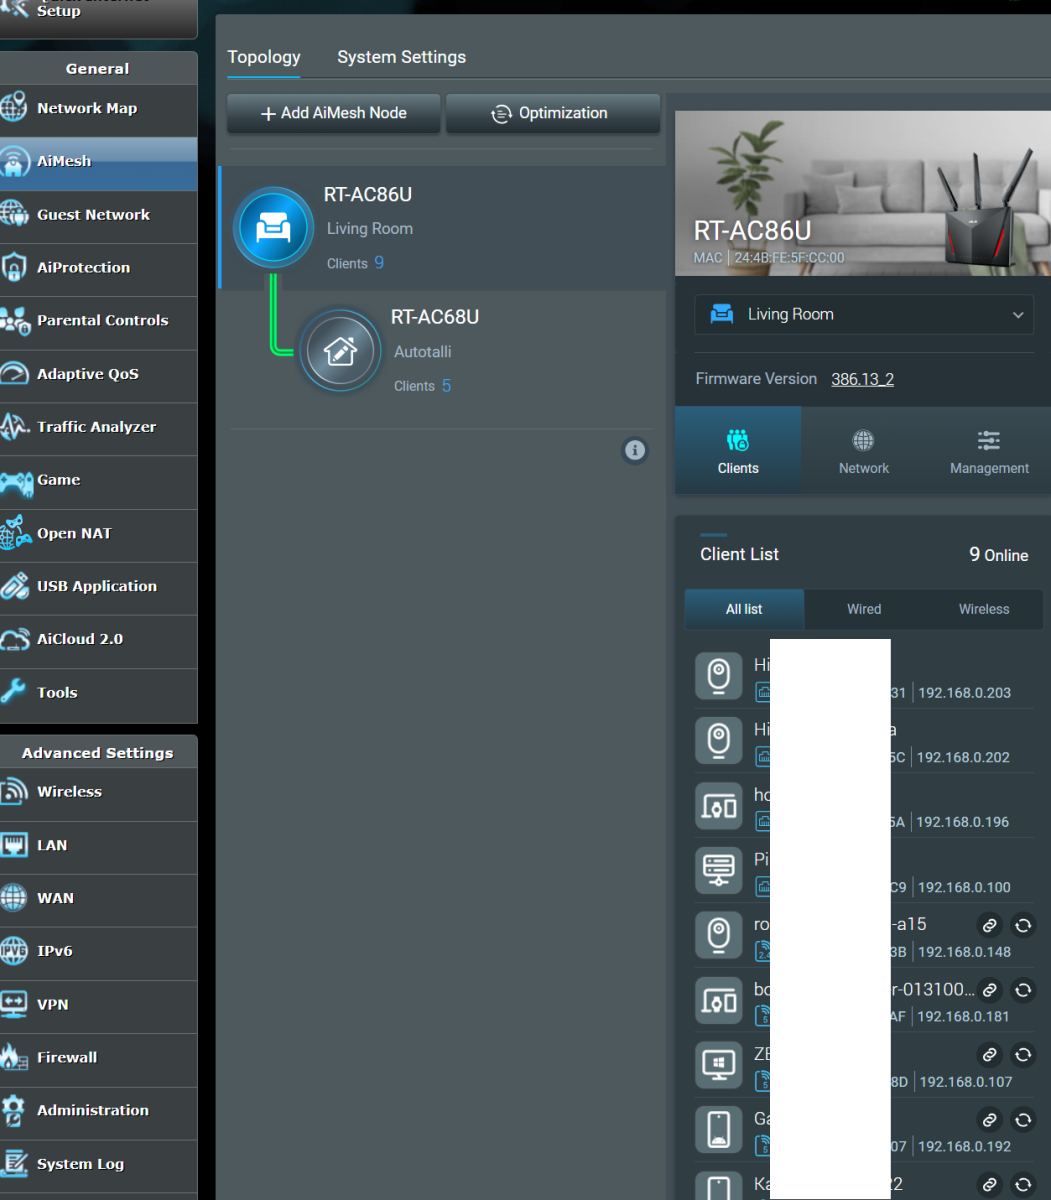Select the AiMesh menu item

pos(98,162)
